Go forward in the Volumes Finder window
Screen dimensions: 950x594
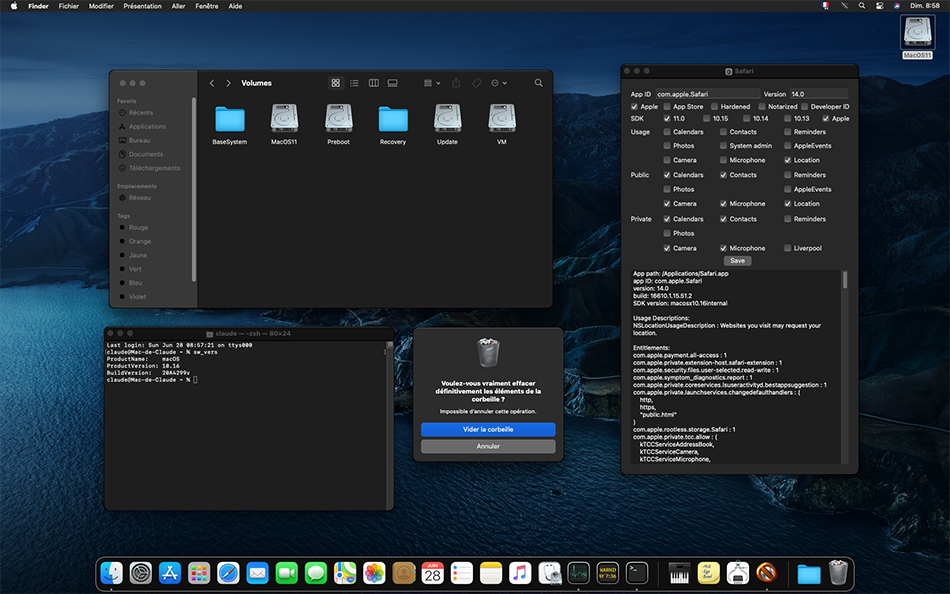(x=228, y=83)
